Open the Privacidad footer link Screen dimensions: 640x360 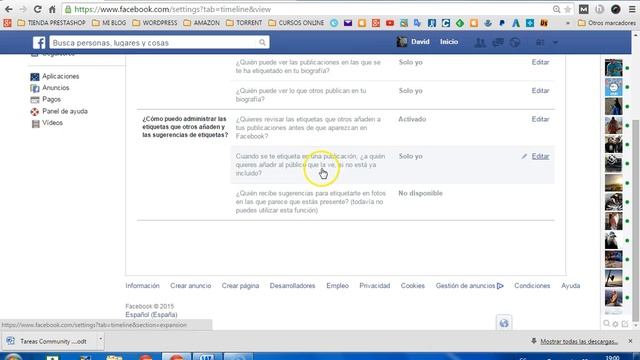point(374,286)
